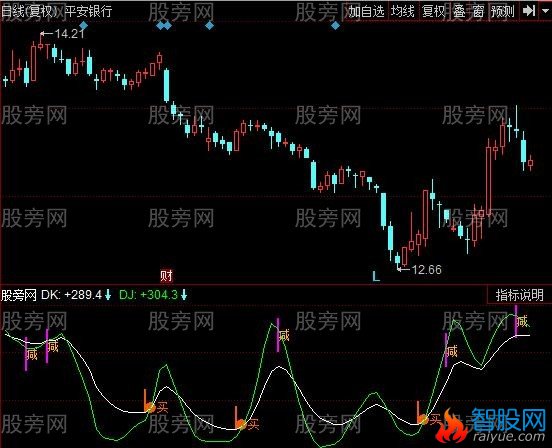
Task: Click the 加自选 button
Action: 366,12
